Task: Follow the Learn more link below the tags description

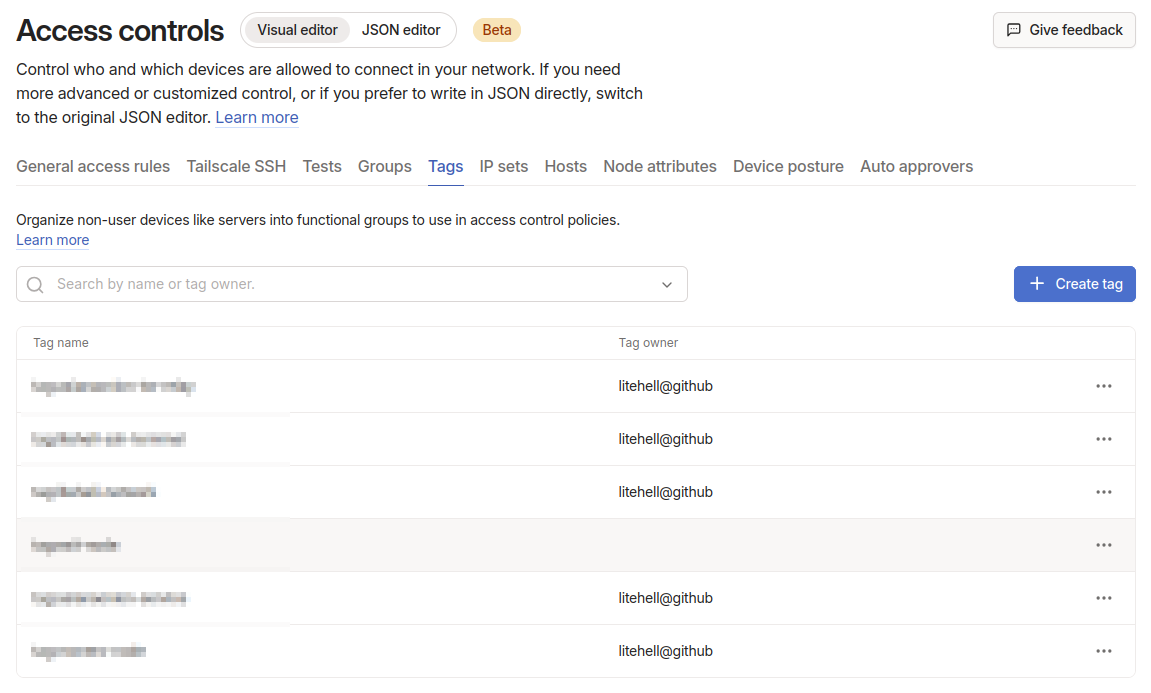Action: (53, 240)
